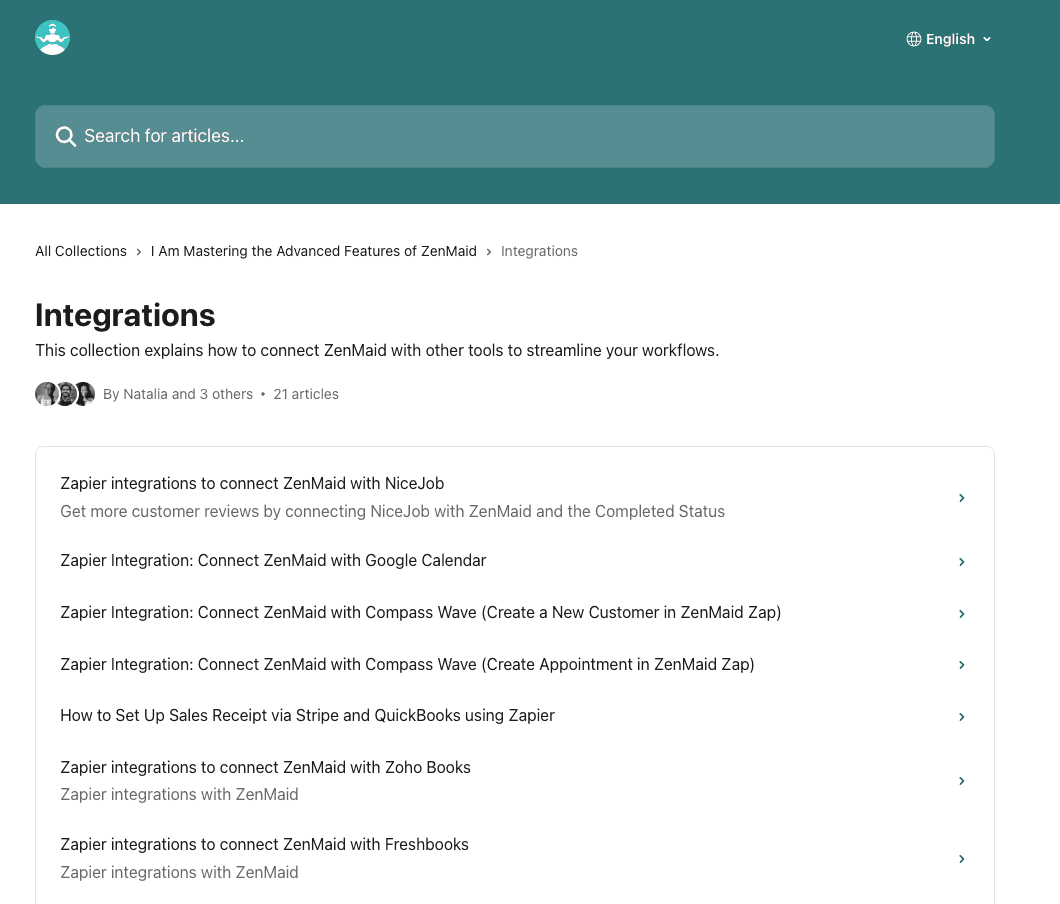Click the chevron next to NiceJob article
This screenshot has height=904, width=1060.
coord(961,498)
